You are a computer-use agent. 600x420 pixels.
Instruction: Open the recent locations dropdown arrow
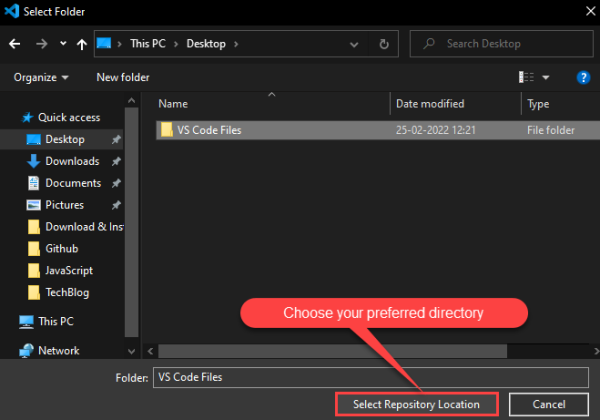coord(63,44)
